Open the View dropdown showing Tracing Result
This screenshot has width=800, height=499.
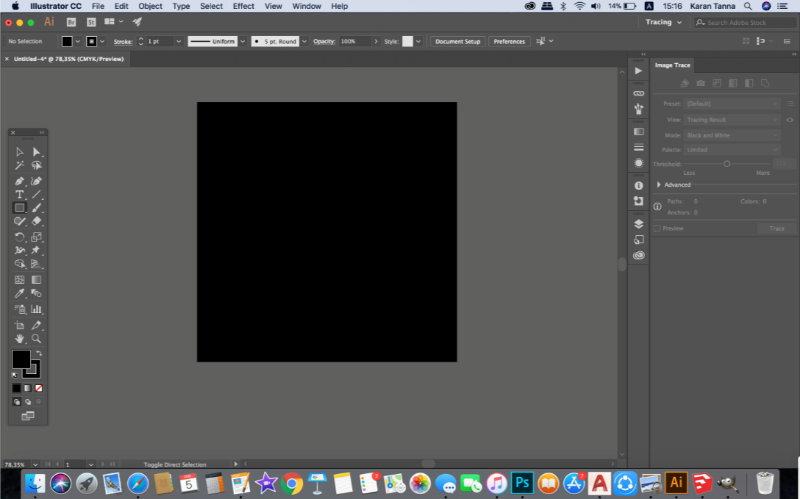[x=732, y=120]
